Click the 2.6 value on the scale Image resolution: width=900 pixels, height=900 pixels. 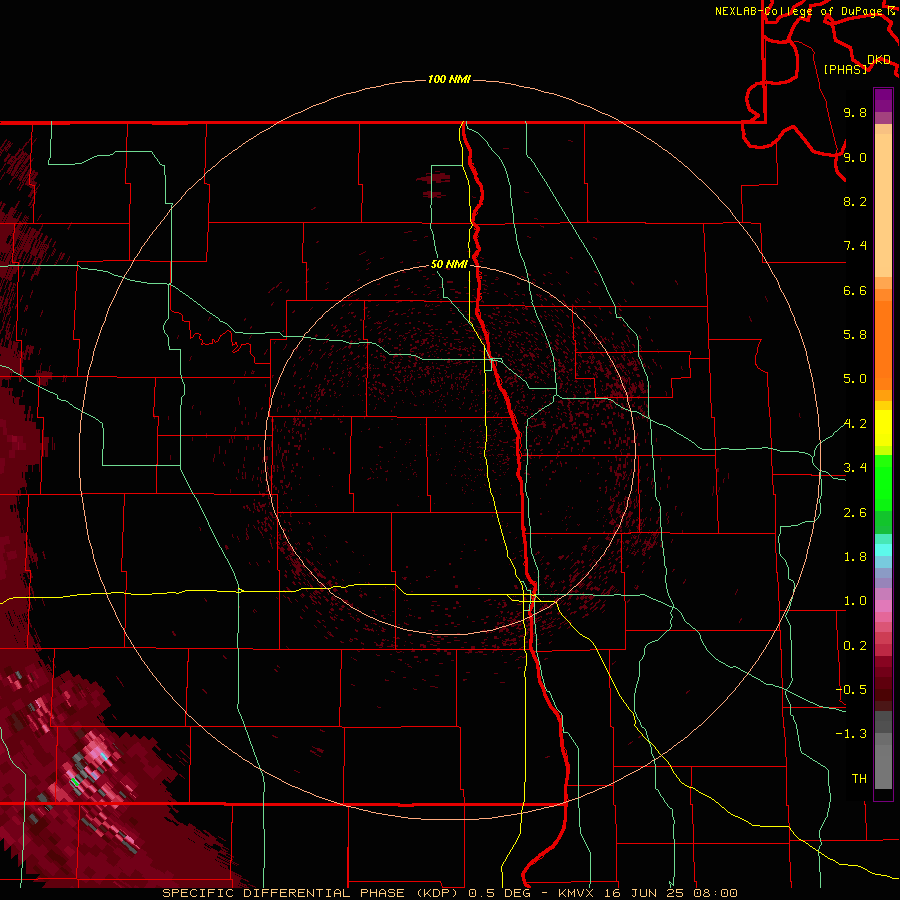[855, 513]
